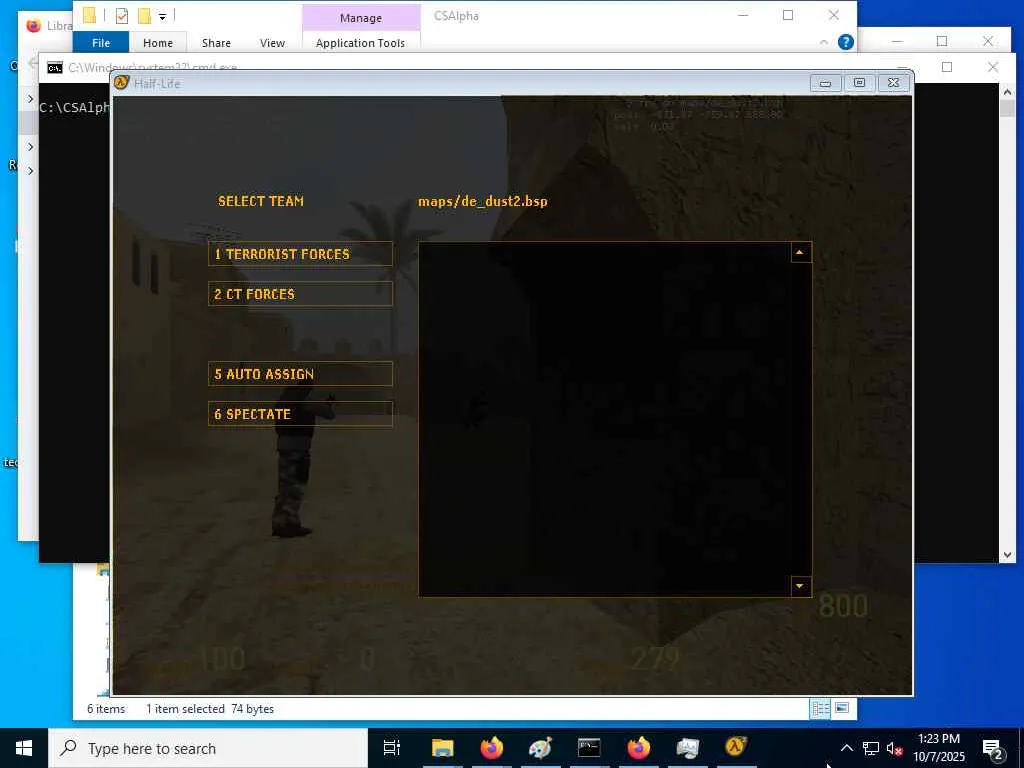Viewport: 1024px width, 768px height.
Task: Click the Half-Life lambda title bar icon
Action: 121,82
